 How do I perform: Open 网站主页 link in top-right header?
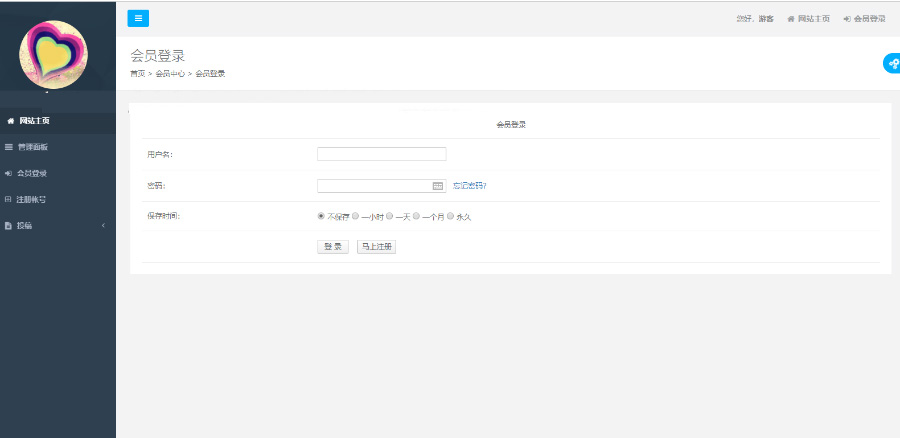click(x=809, y=19)
